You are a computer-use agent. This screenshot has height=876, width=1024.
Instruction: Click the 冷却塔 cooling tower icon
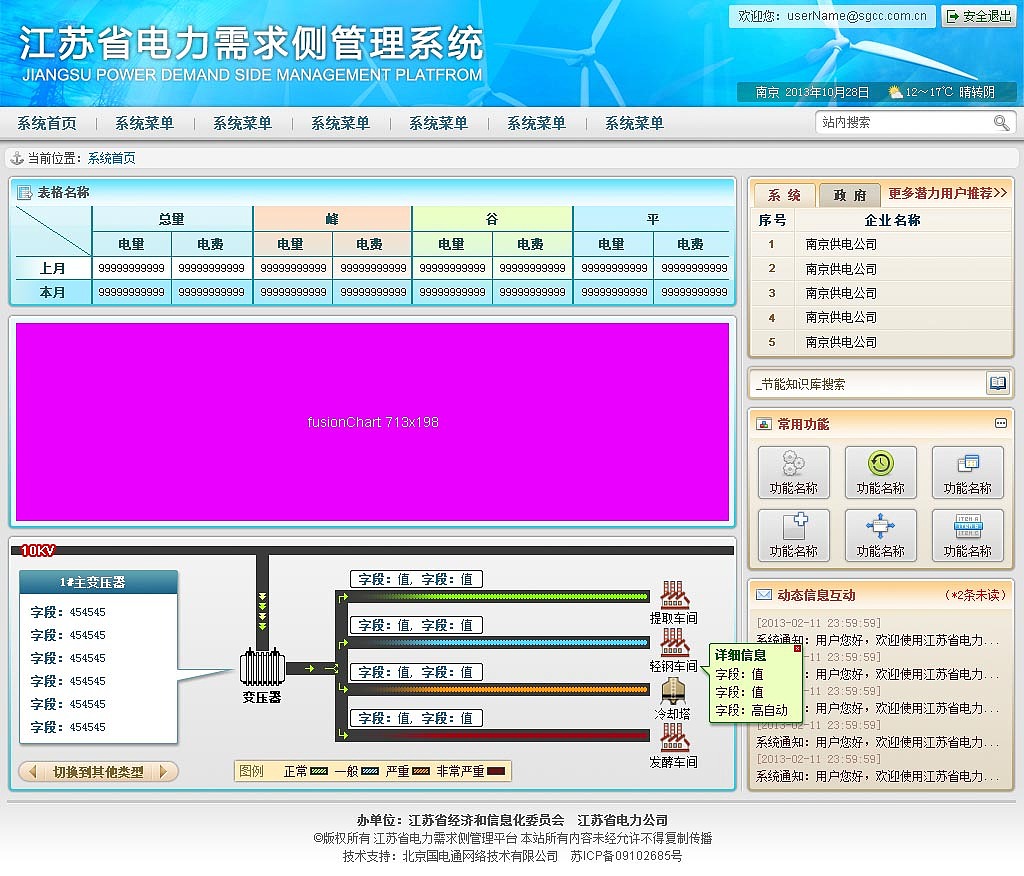pyautogui.click(x=674, y=689)
